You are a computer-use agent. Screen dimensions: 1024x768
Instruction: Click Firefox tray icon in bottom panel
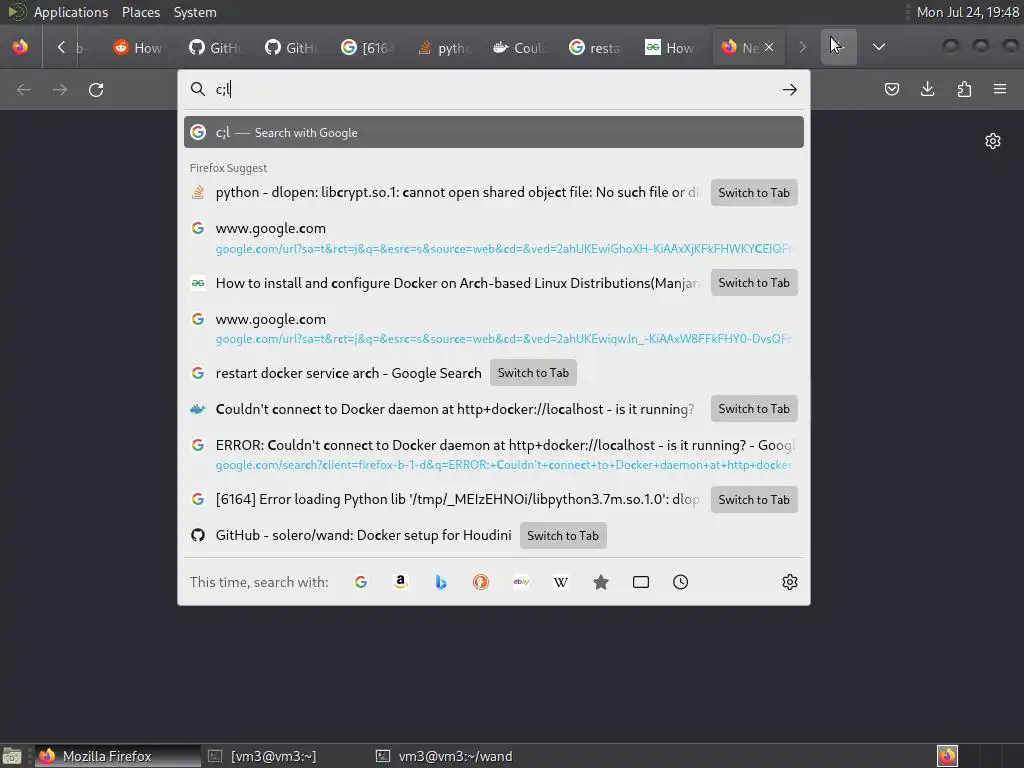[x=947, y=756]
